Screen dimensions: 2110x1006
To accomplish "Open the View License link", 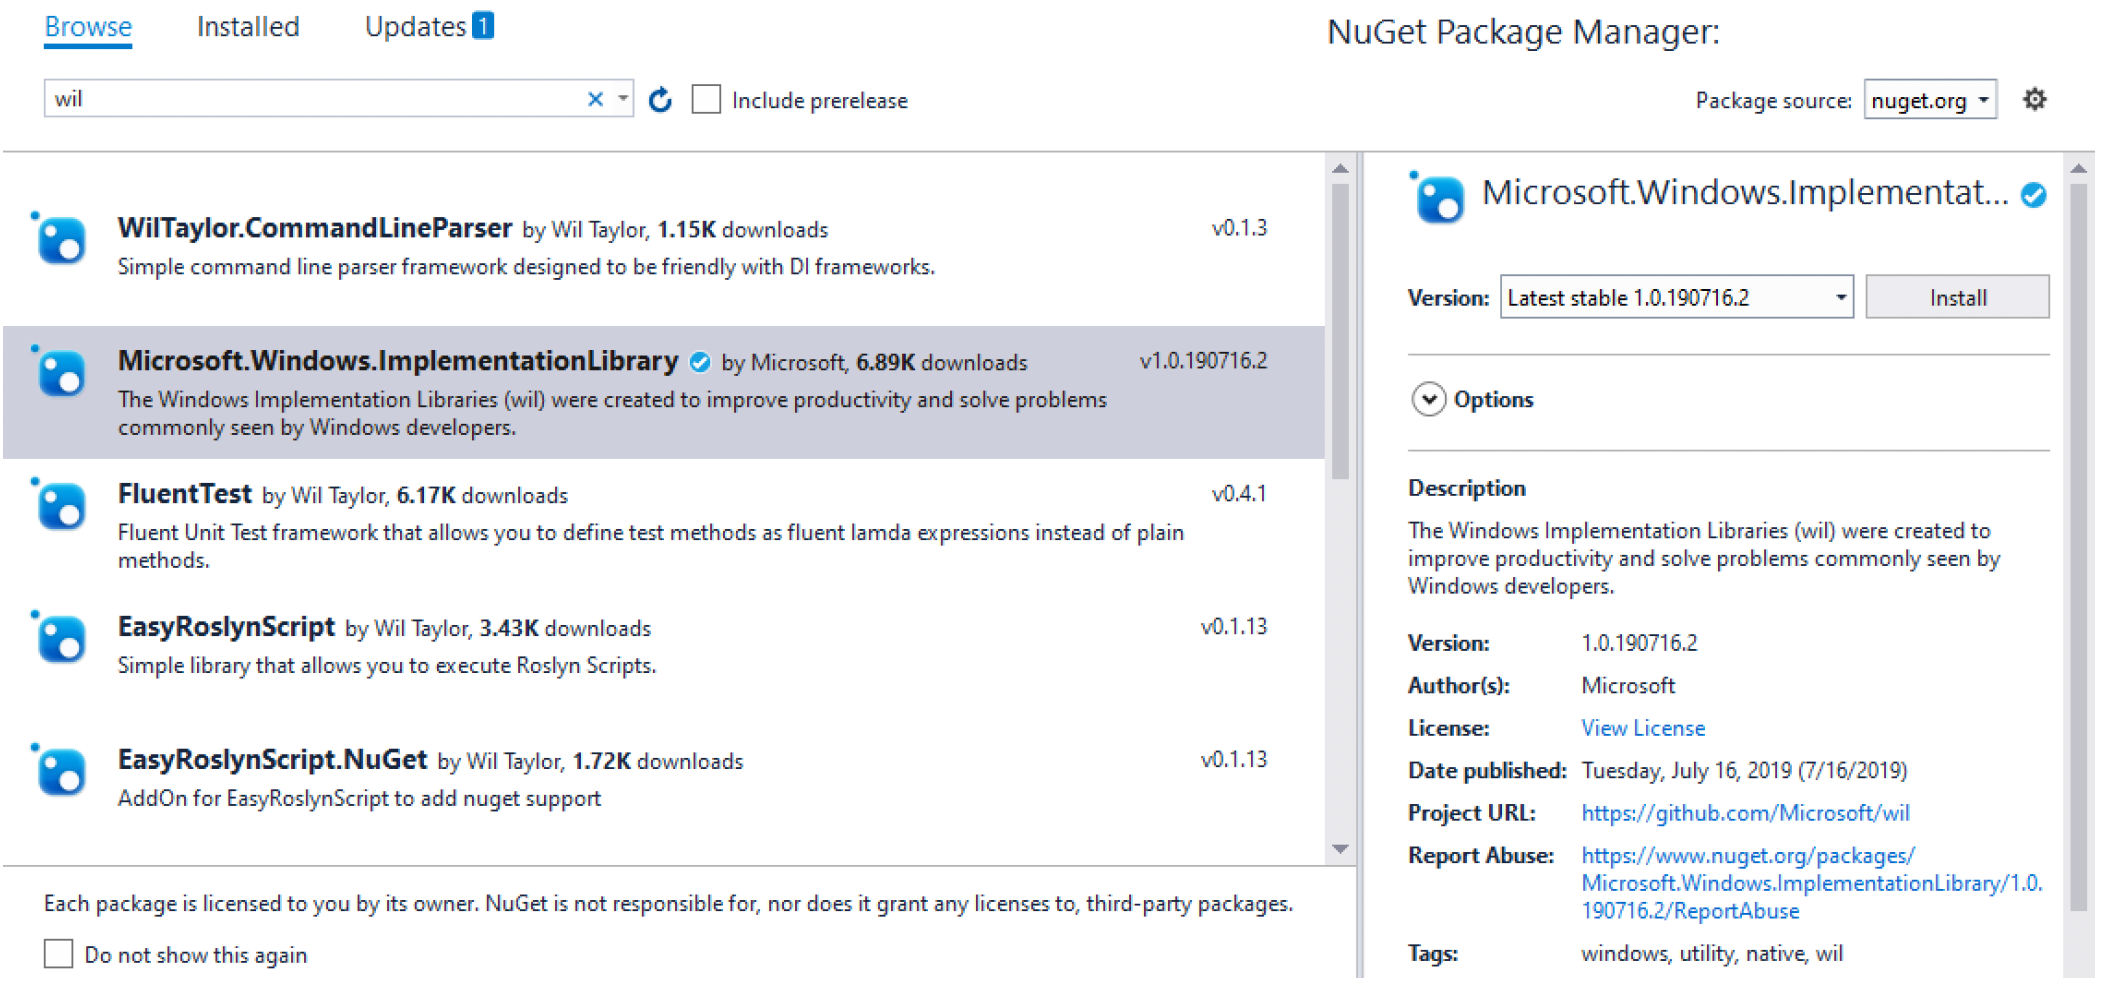I will [x=1643, y=728].
